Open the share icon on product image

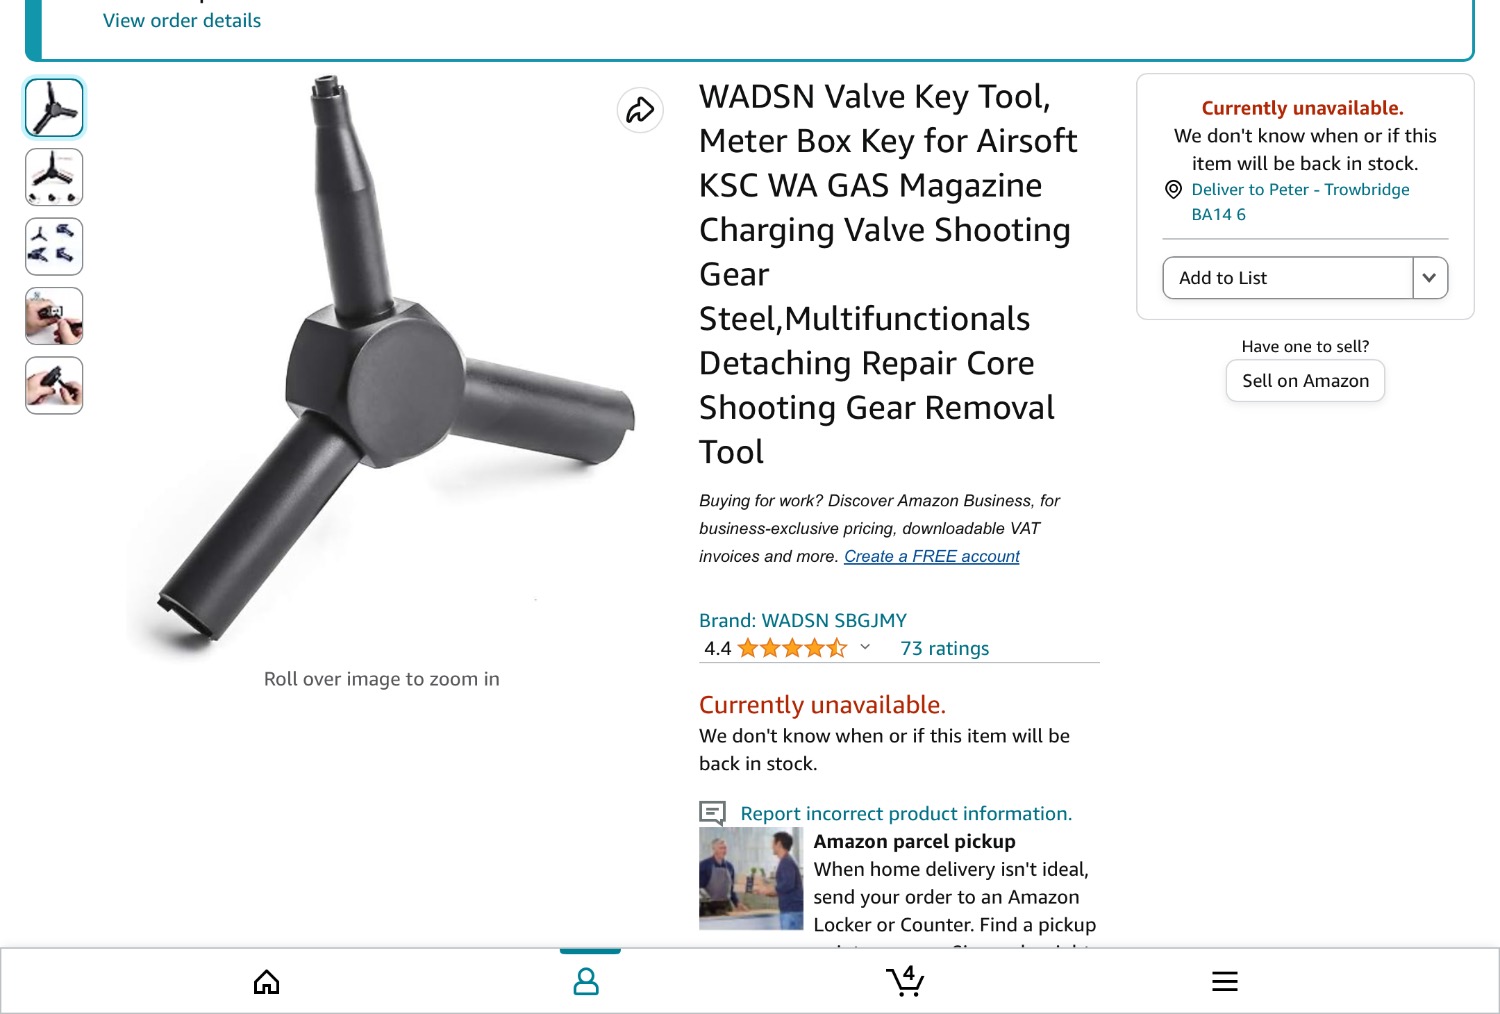click(x=640, y=110)
